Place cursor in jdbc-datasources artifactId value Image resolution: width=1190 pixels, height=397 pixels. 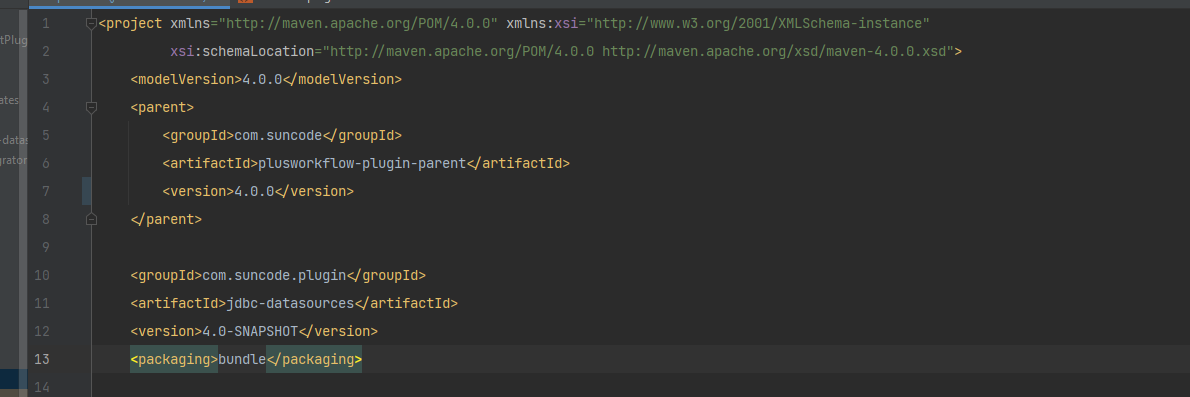[290, 304]
